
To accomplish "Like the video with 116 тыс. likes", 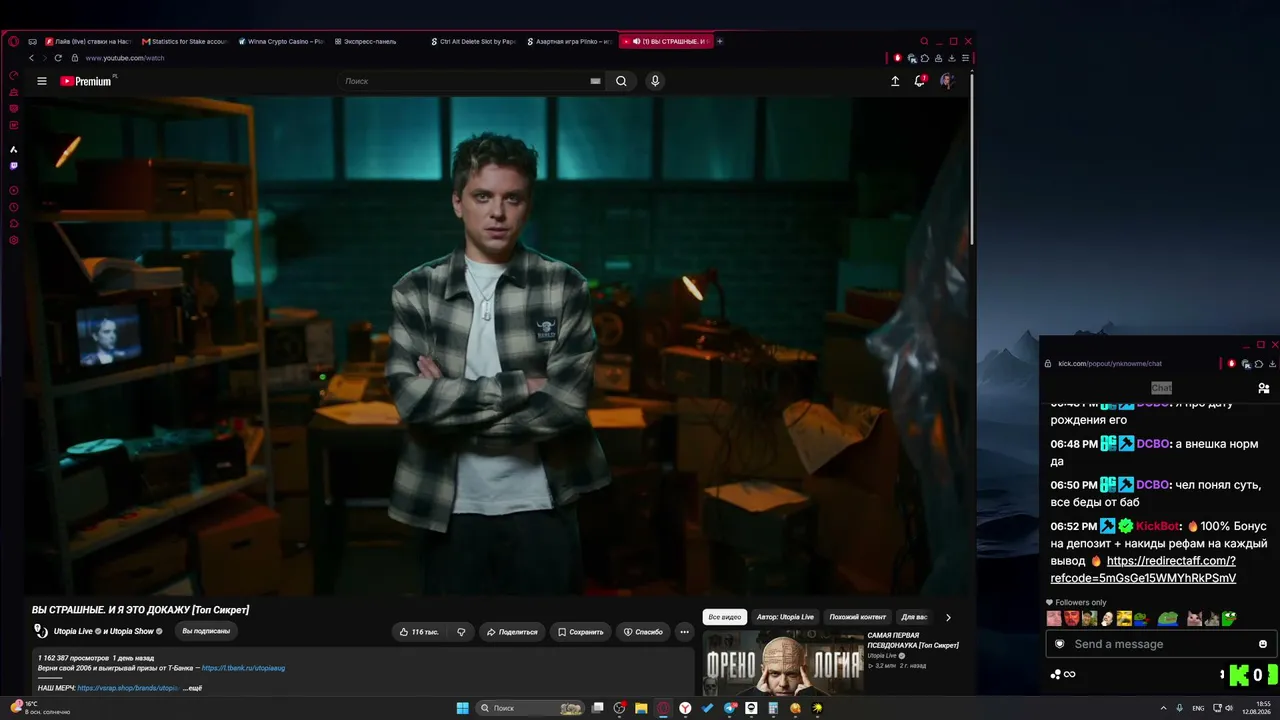I will point(419,632).
